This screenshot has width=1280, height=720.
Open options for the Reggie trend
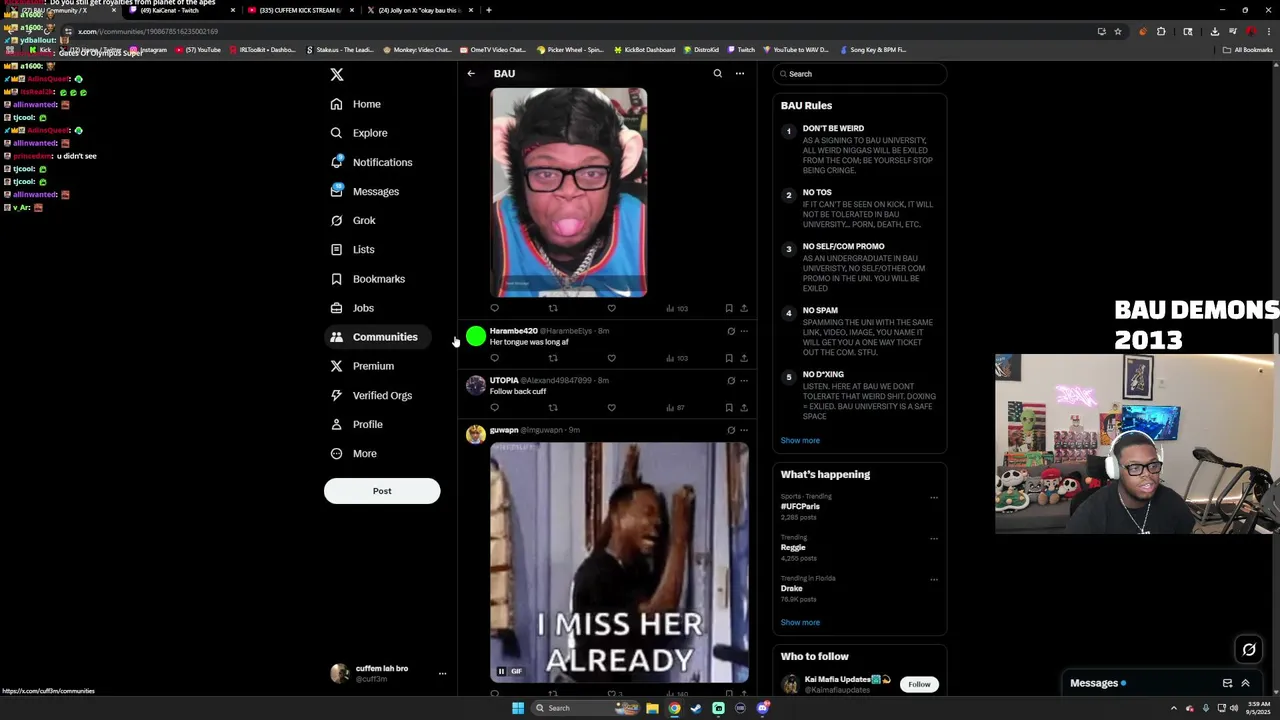tap(934, 539)
